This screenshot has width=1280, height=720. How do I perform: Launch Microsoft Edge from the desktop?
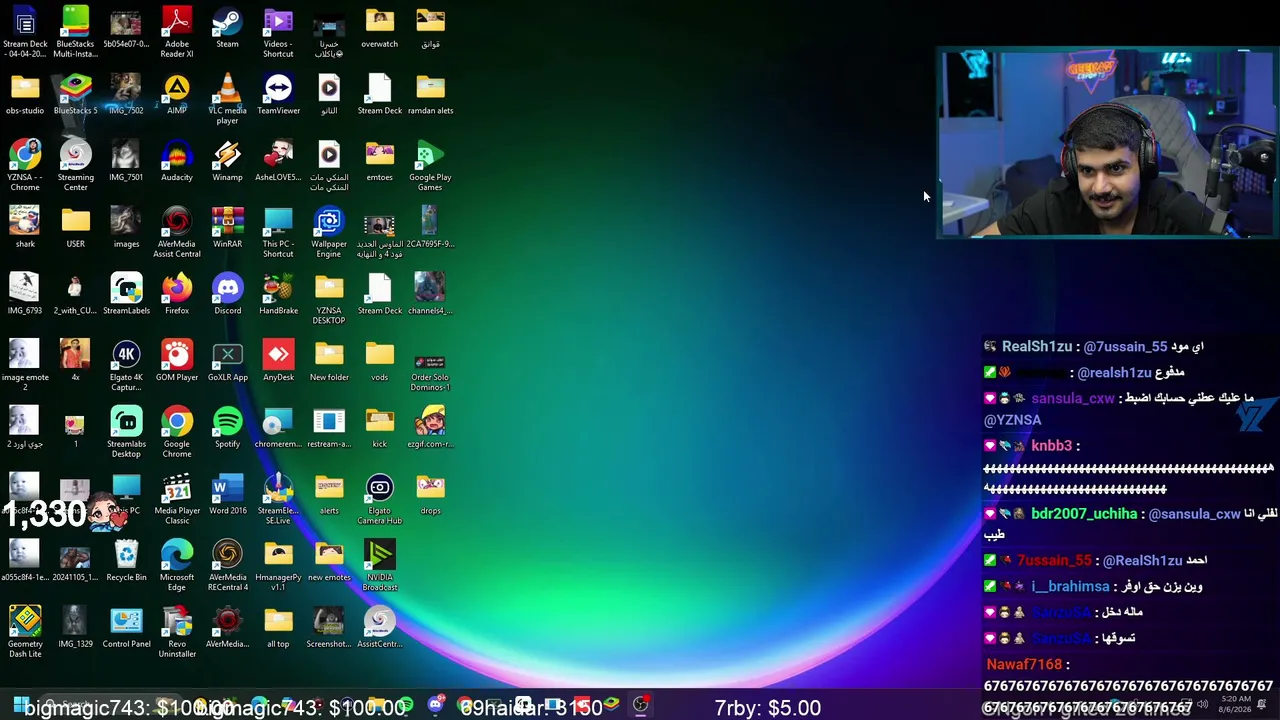[x=177, y=566]
